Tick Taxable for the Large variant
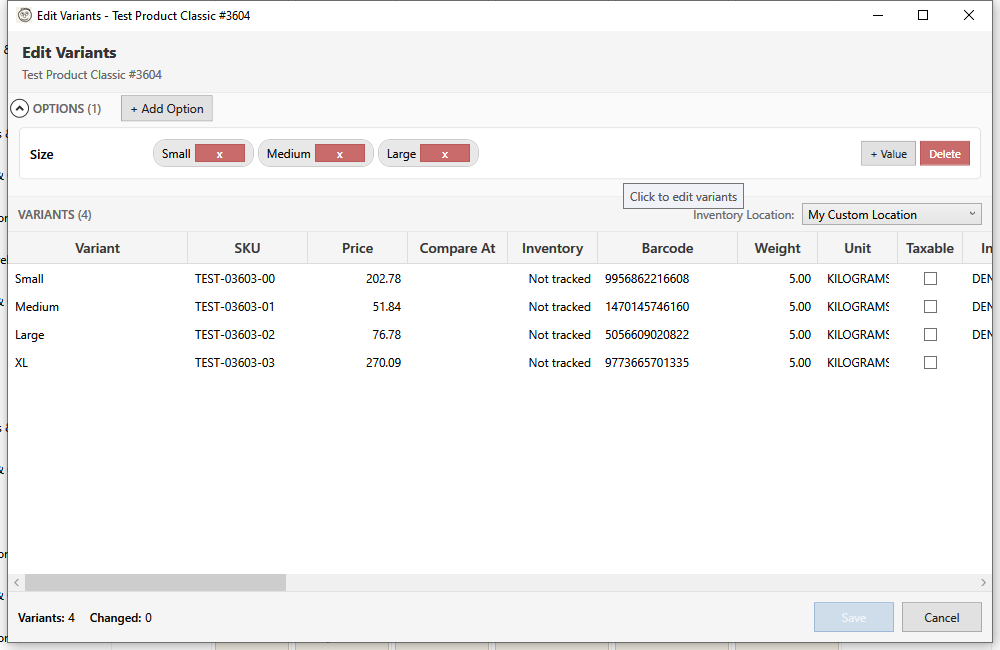The width and height of the screenshot is (1000, 650). [930, 334]
